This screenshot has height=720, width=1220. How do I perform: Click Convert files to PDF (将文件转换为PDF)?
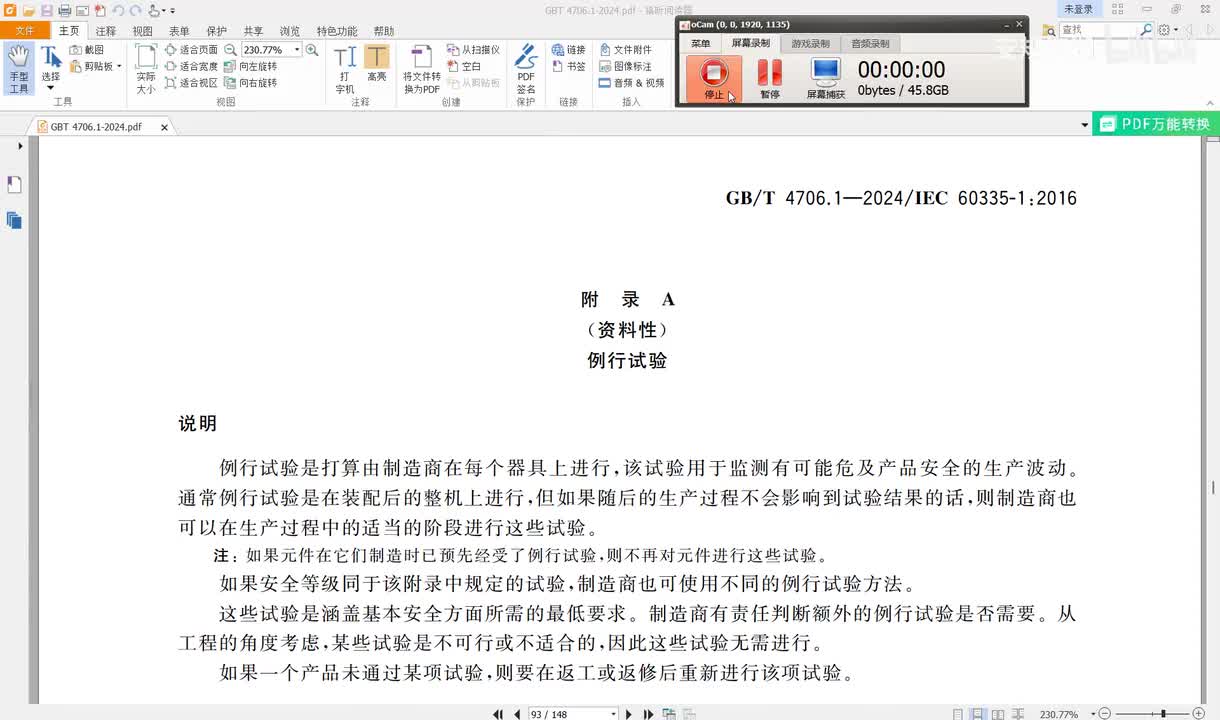(x=421, y=69)
